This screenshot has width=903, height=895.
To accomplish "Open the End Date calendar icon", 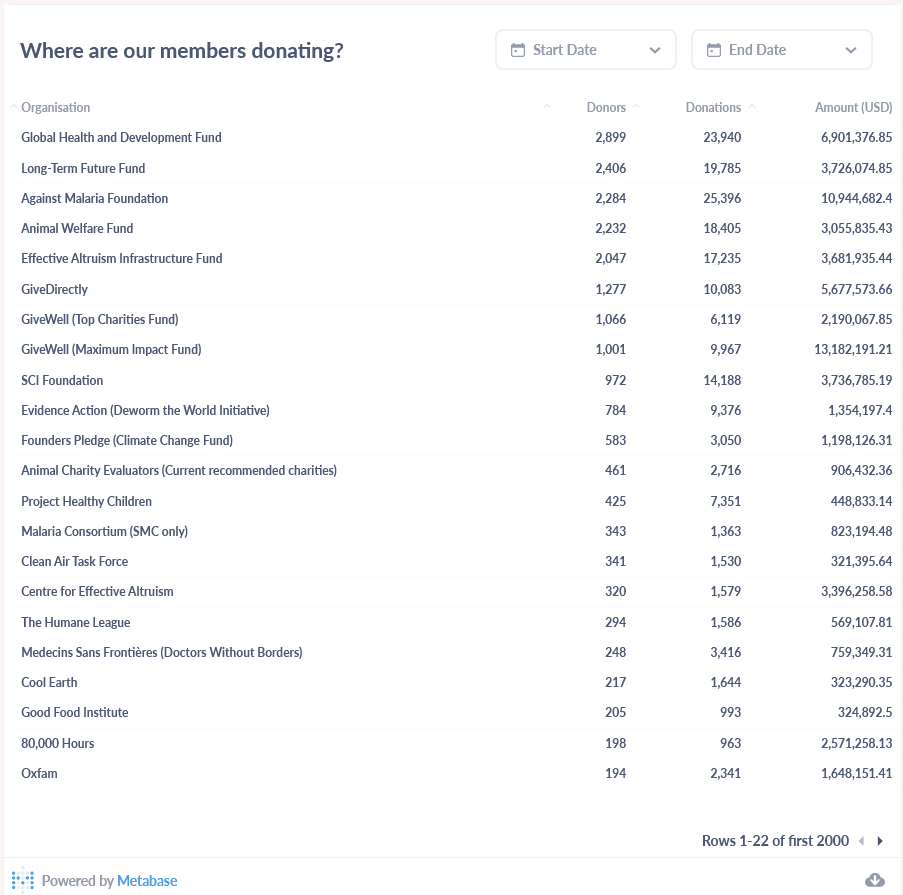I will 714,48.
